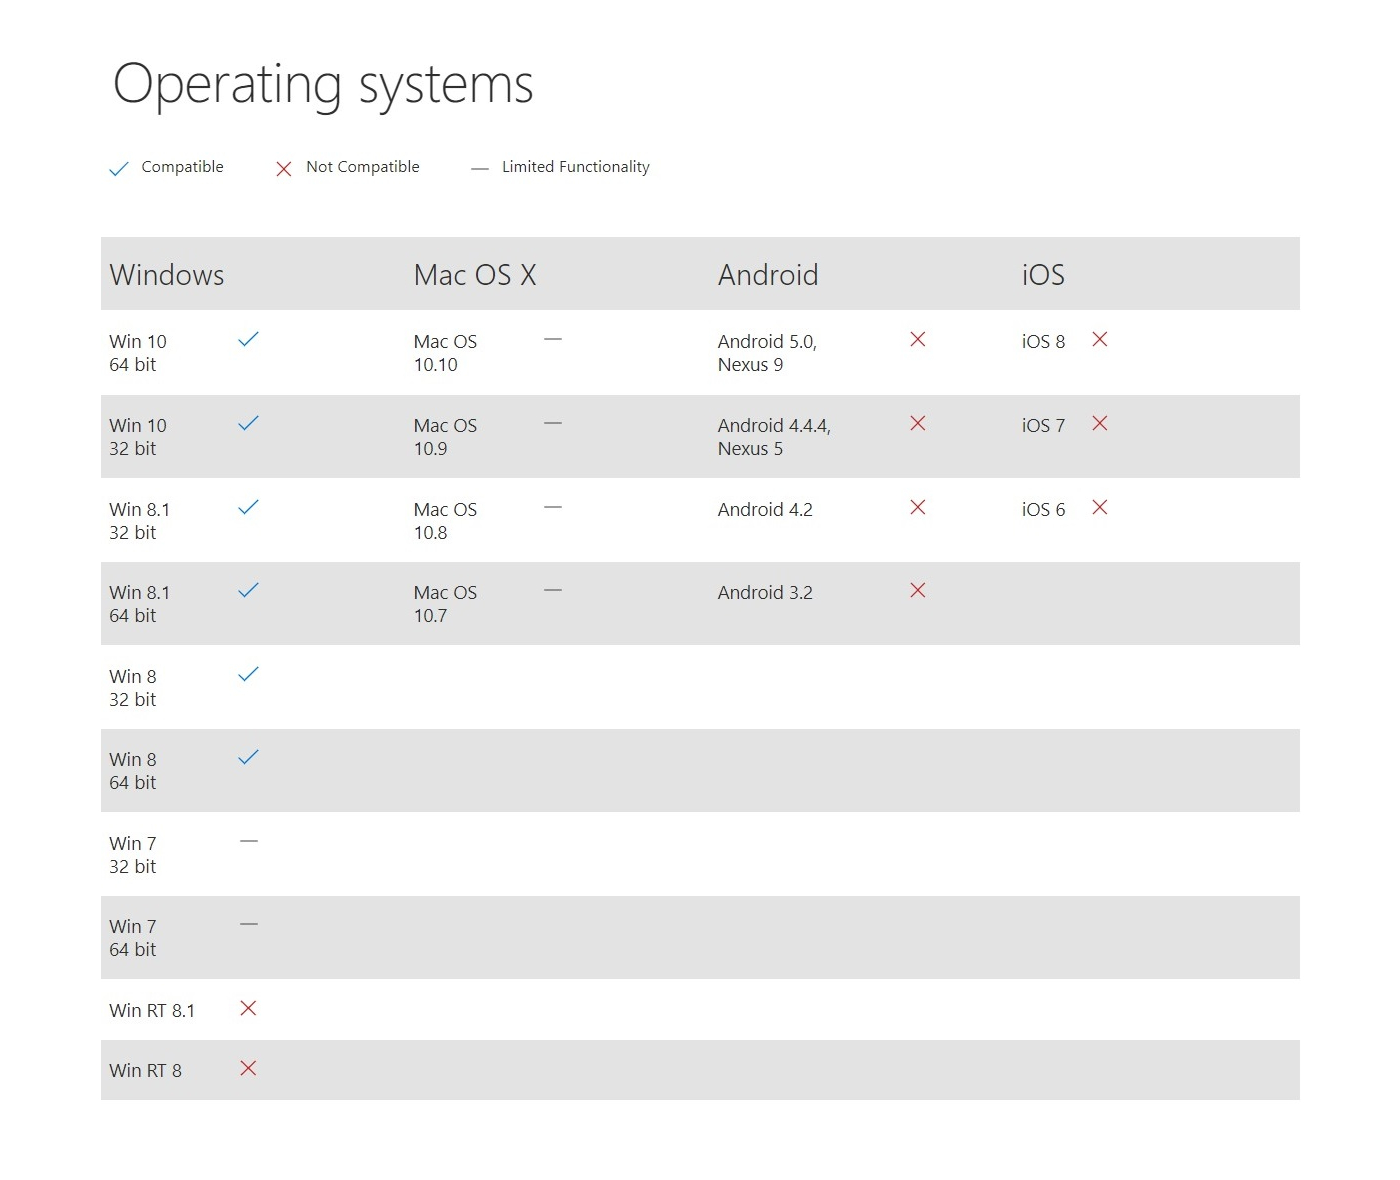The width and height of the screenshot is (1400, 1180).
Task: Click the red X beside Android 3.2
Action: click(x=918, y=590)
